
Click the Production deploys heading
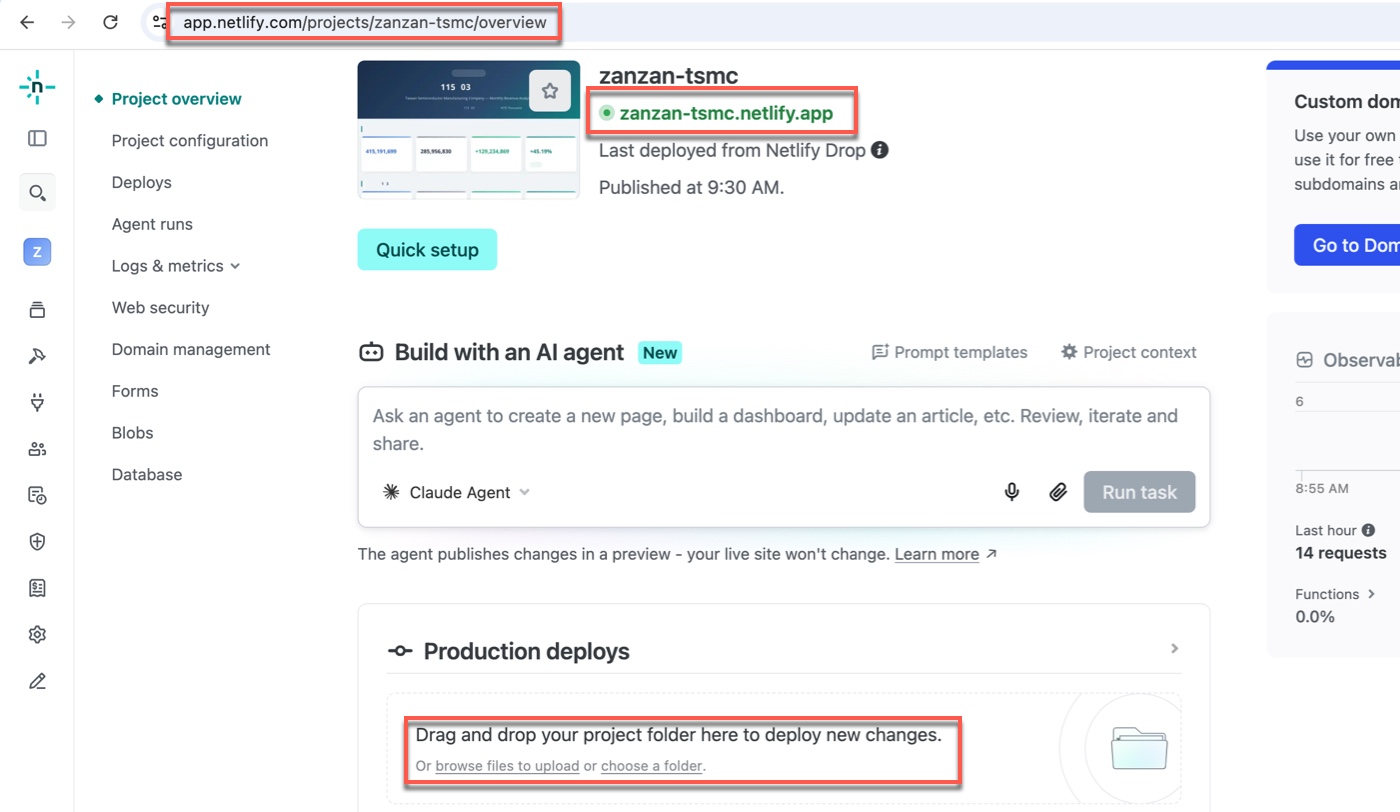click(526, 651)
